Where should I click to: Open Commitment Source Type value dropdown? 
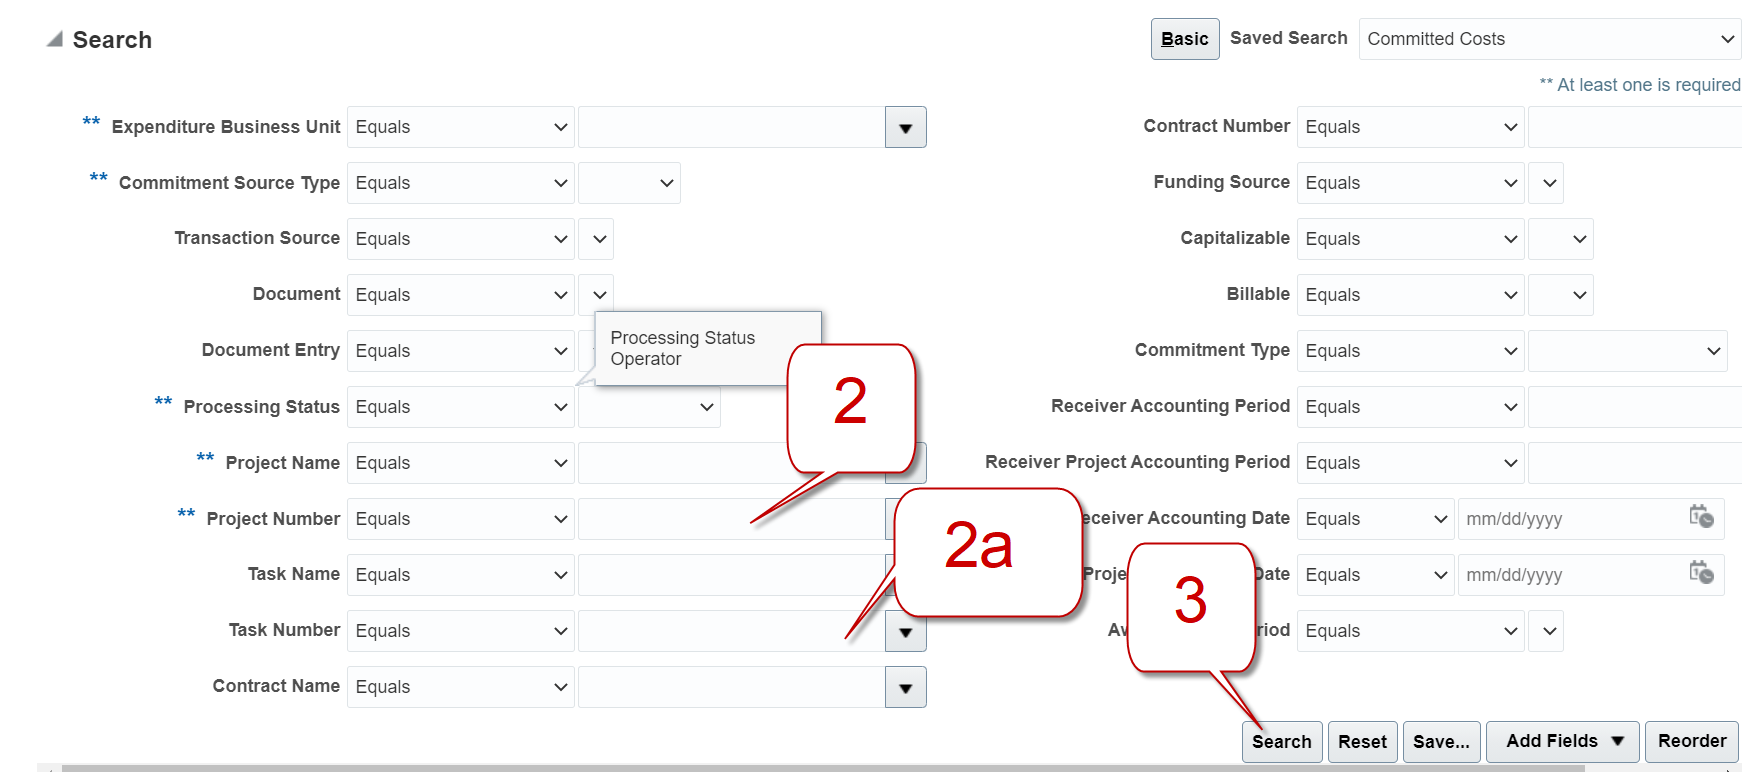click(629, 183)
